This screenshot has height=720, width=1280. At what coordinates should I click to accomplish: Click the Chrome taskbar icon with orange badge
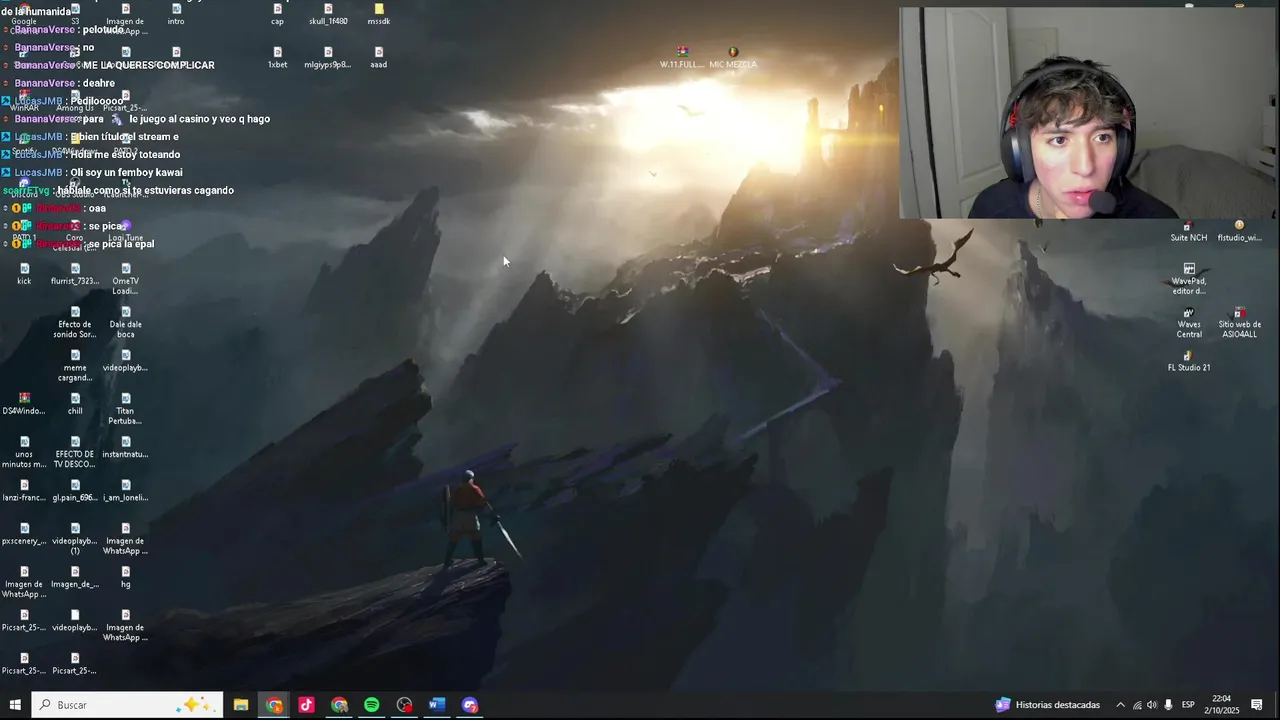(x=274, y=705)
